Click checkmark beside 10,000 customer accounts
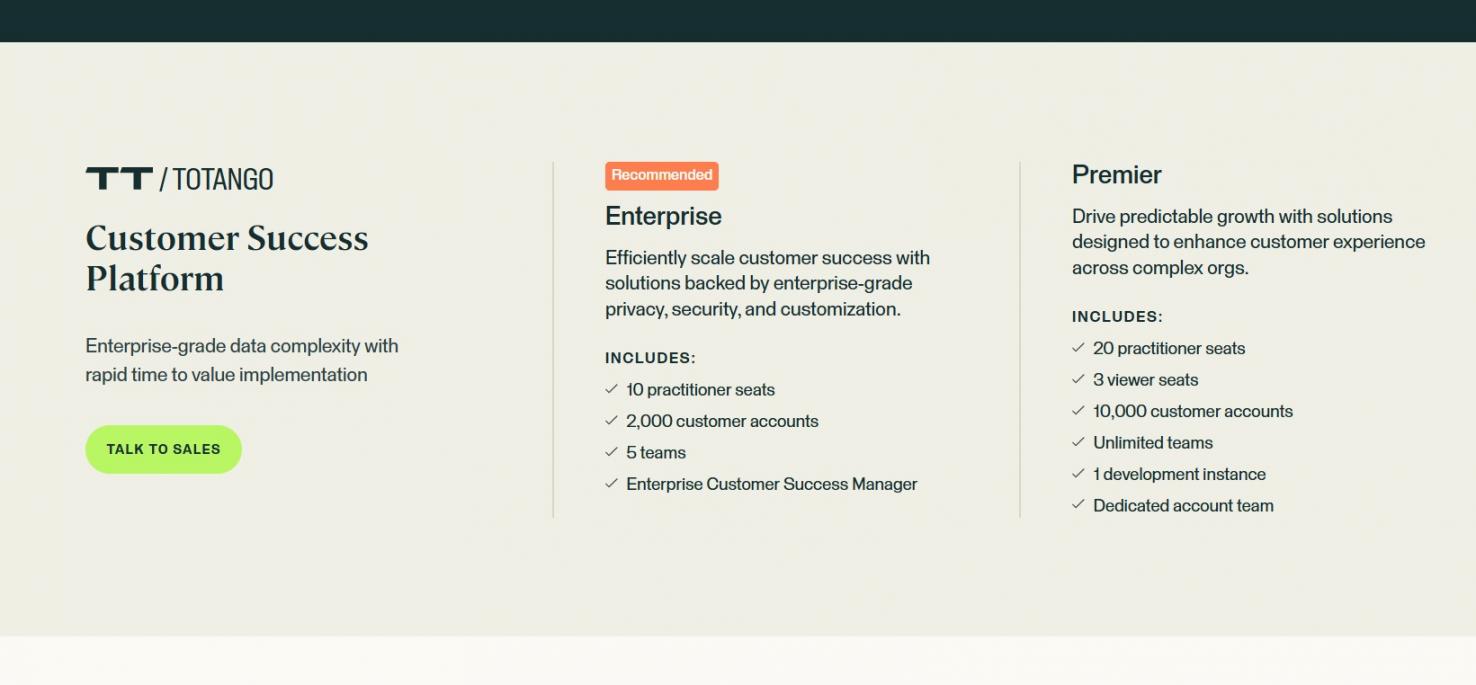Image resolution: width=1476 pixels, height=685 pixels. [1078, 411]
